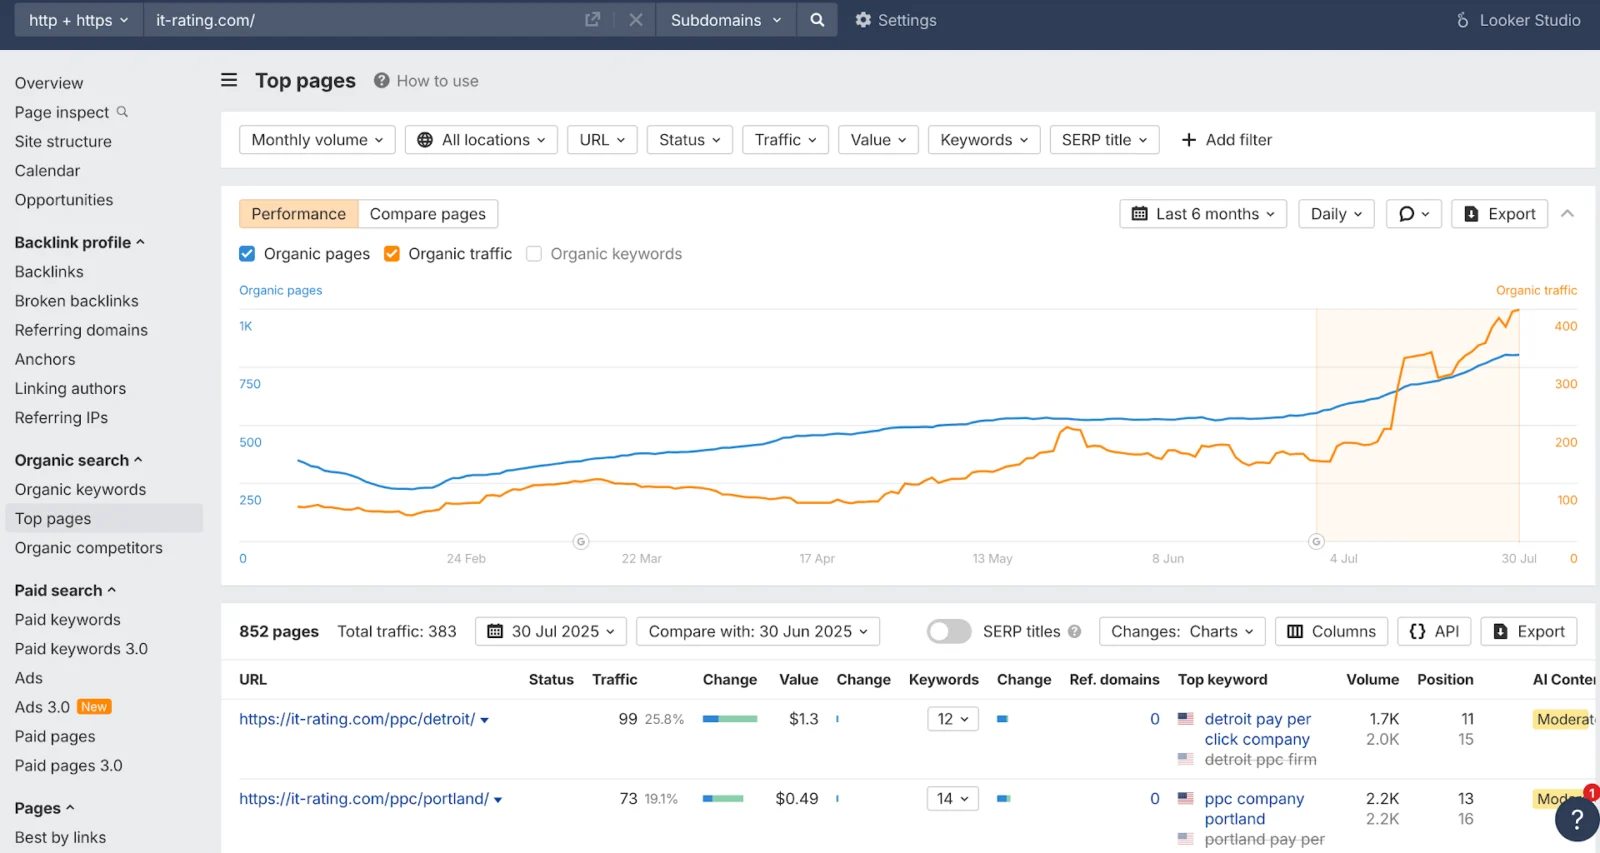The image size is (1600, 853).
Task: Open the Compare with 30 Jun 2025 dropdown
Action: coord(758,631)
